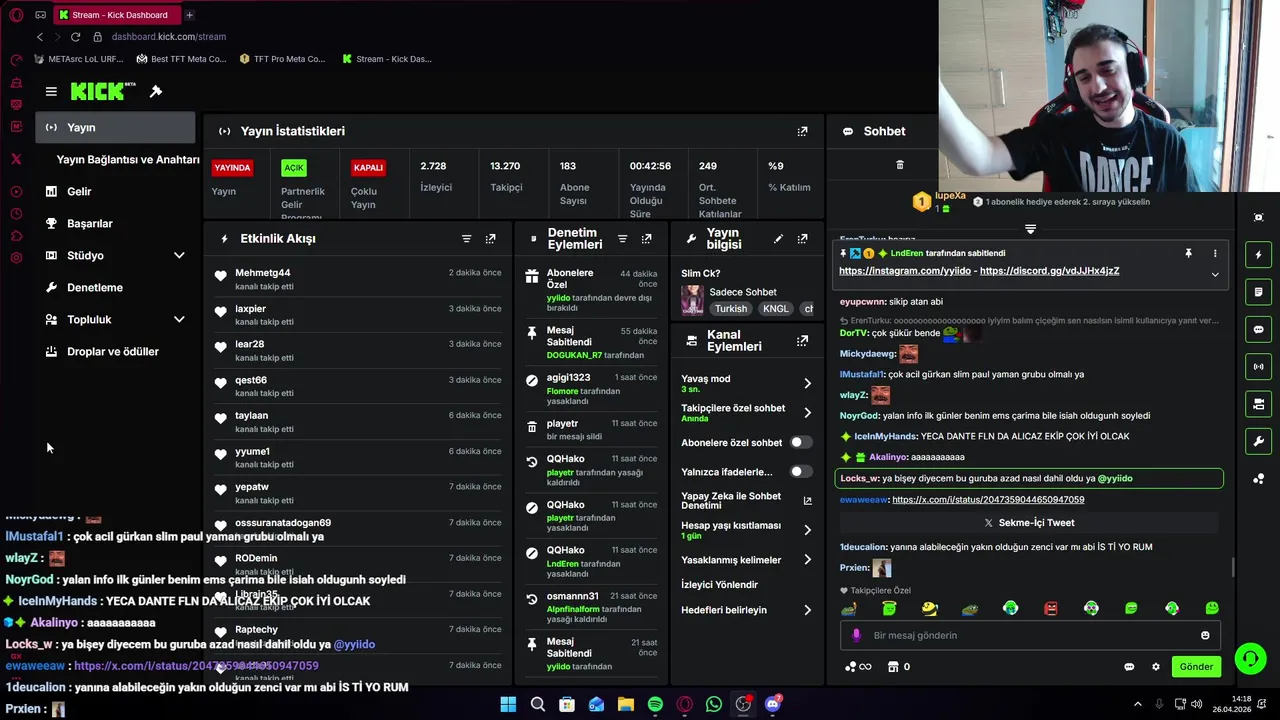This screenshot has height=720, width=1280.
Task: Click the Turkish tag in Yayın bilgisi
Action: (x=730, y=309)
